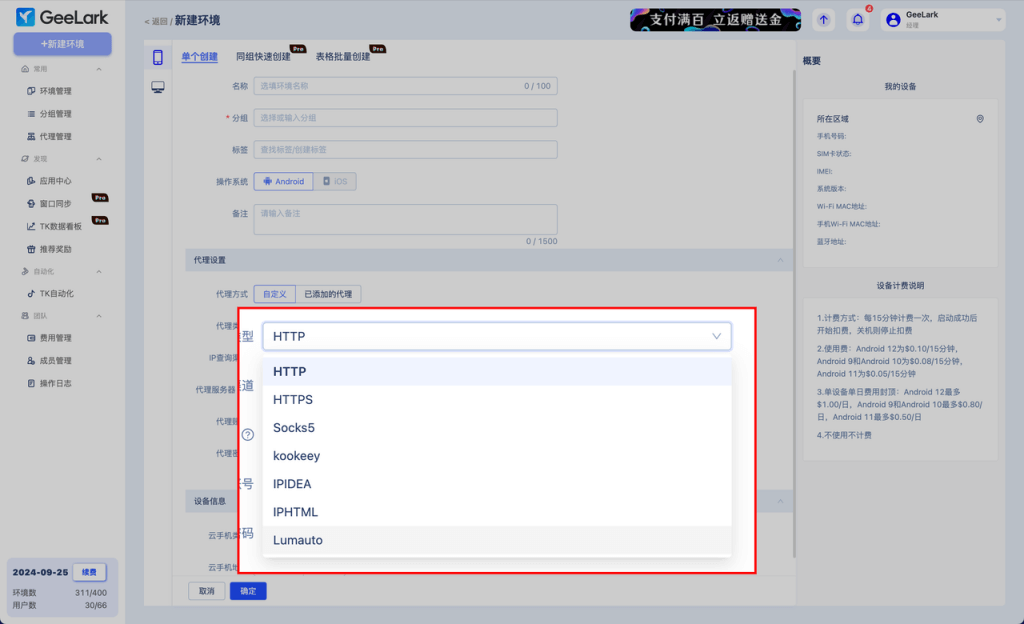Click the upload arrow icon in header
The image size is (1024, 624).
[823, 19]
